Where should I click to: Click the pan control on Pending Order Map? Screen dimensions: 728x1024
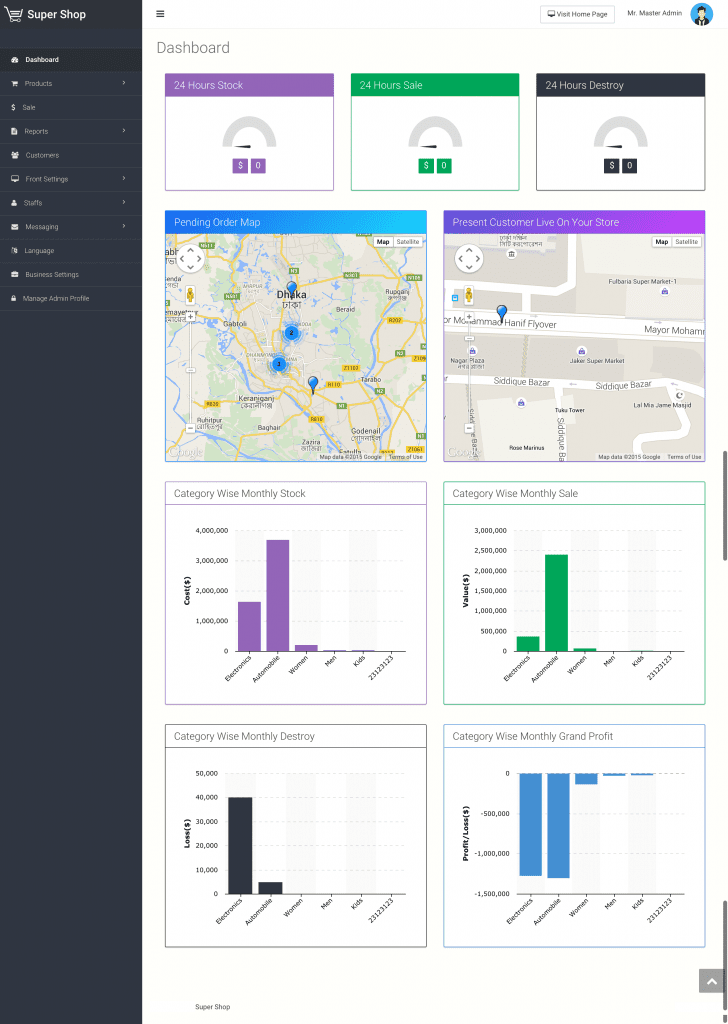[x=191, y=259]
